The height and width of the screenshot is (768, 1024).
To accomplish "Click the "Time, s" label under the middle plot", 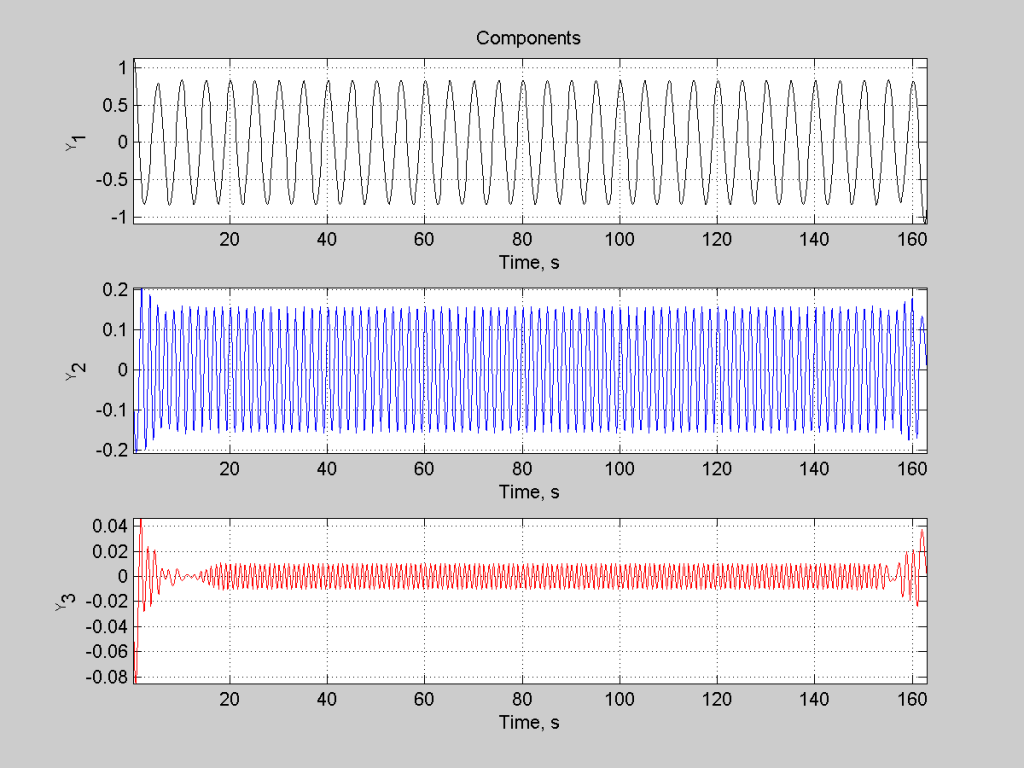I will coord(528,492).
